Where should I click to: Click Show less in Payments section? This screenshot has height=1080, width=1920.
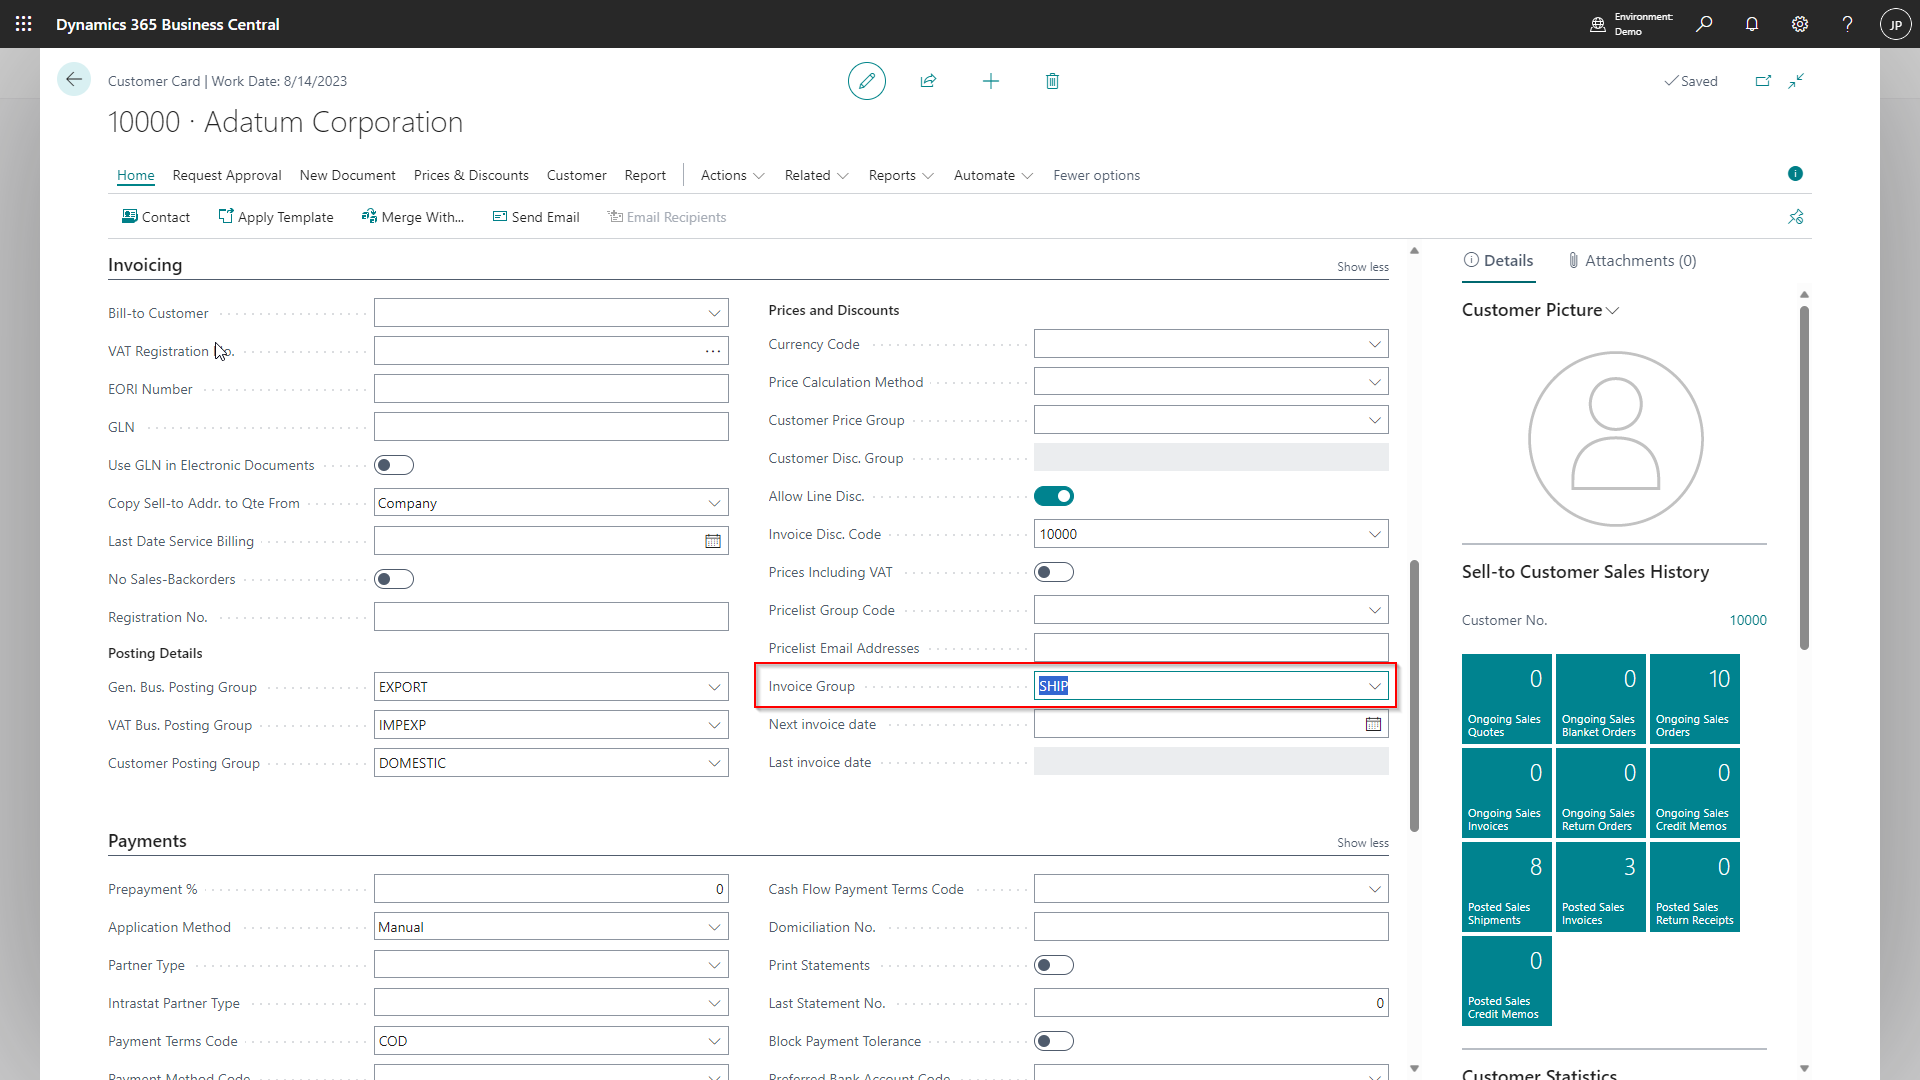[x=1362, y=843]
